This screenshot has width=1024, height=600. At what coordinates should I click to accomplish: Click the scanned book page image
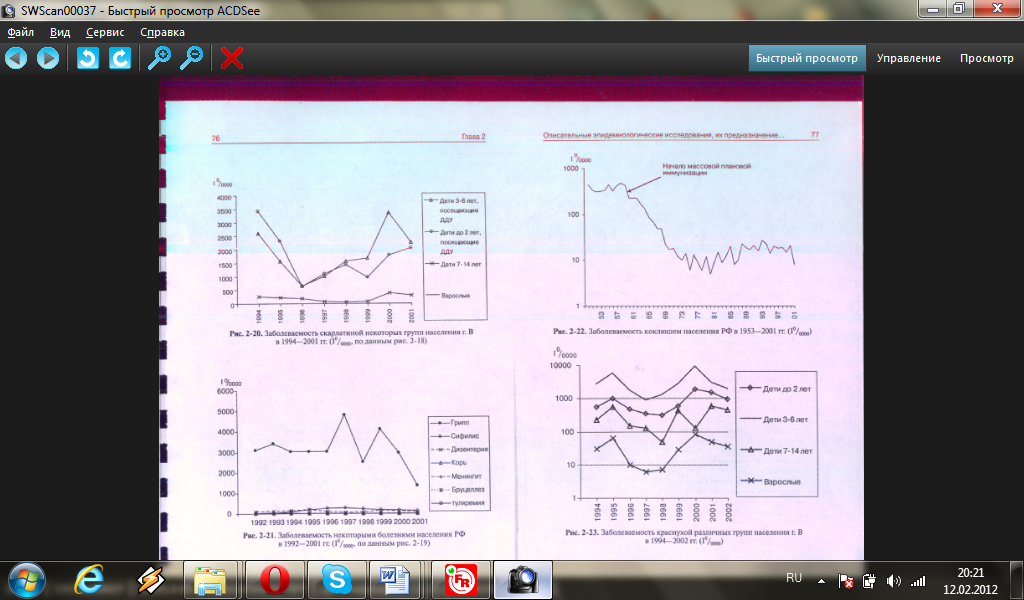(511, 318)
